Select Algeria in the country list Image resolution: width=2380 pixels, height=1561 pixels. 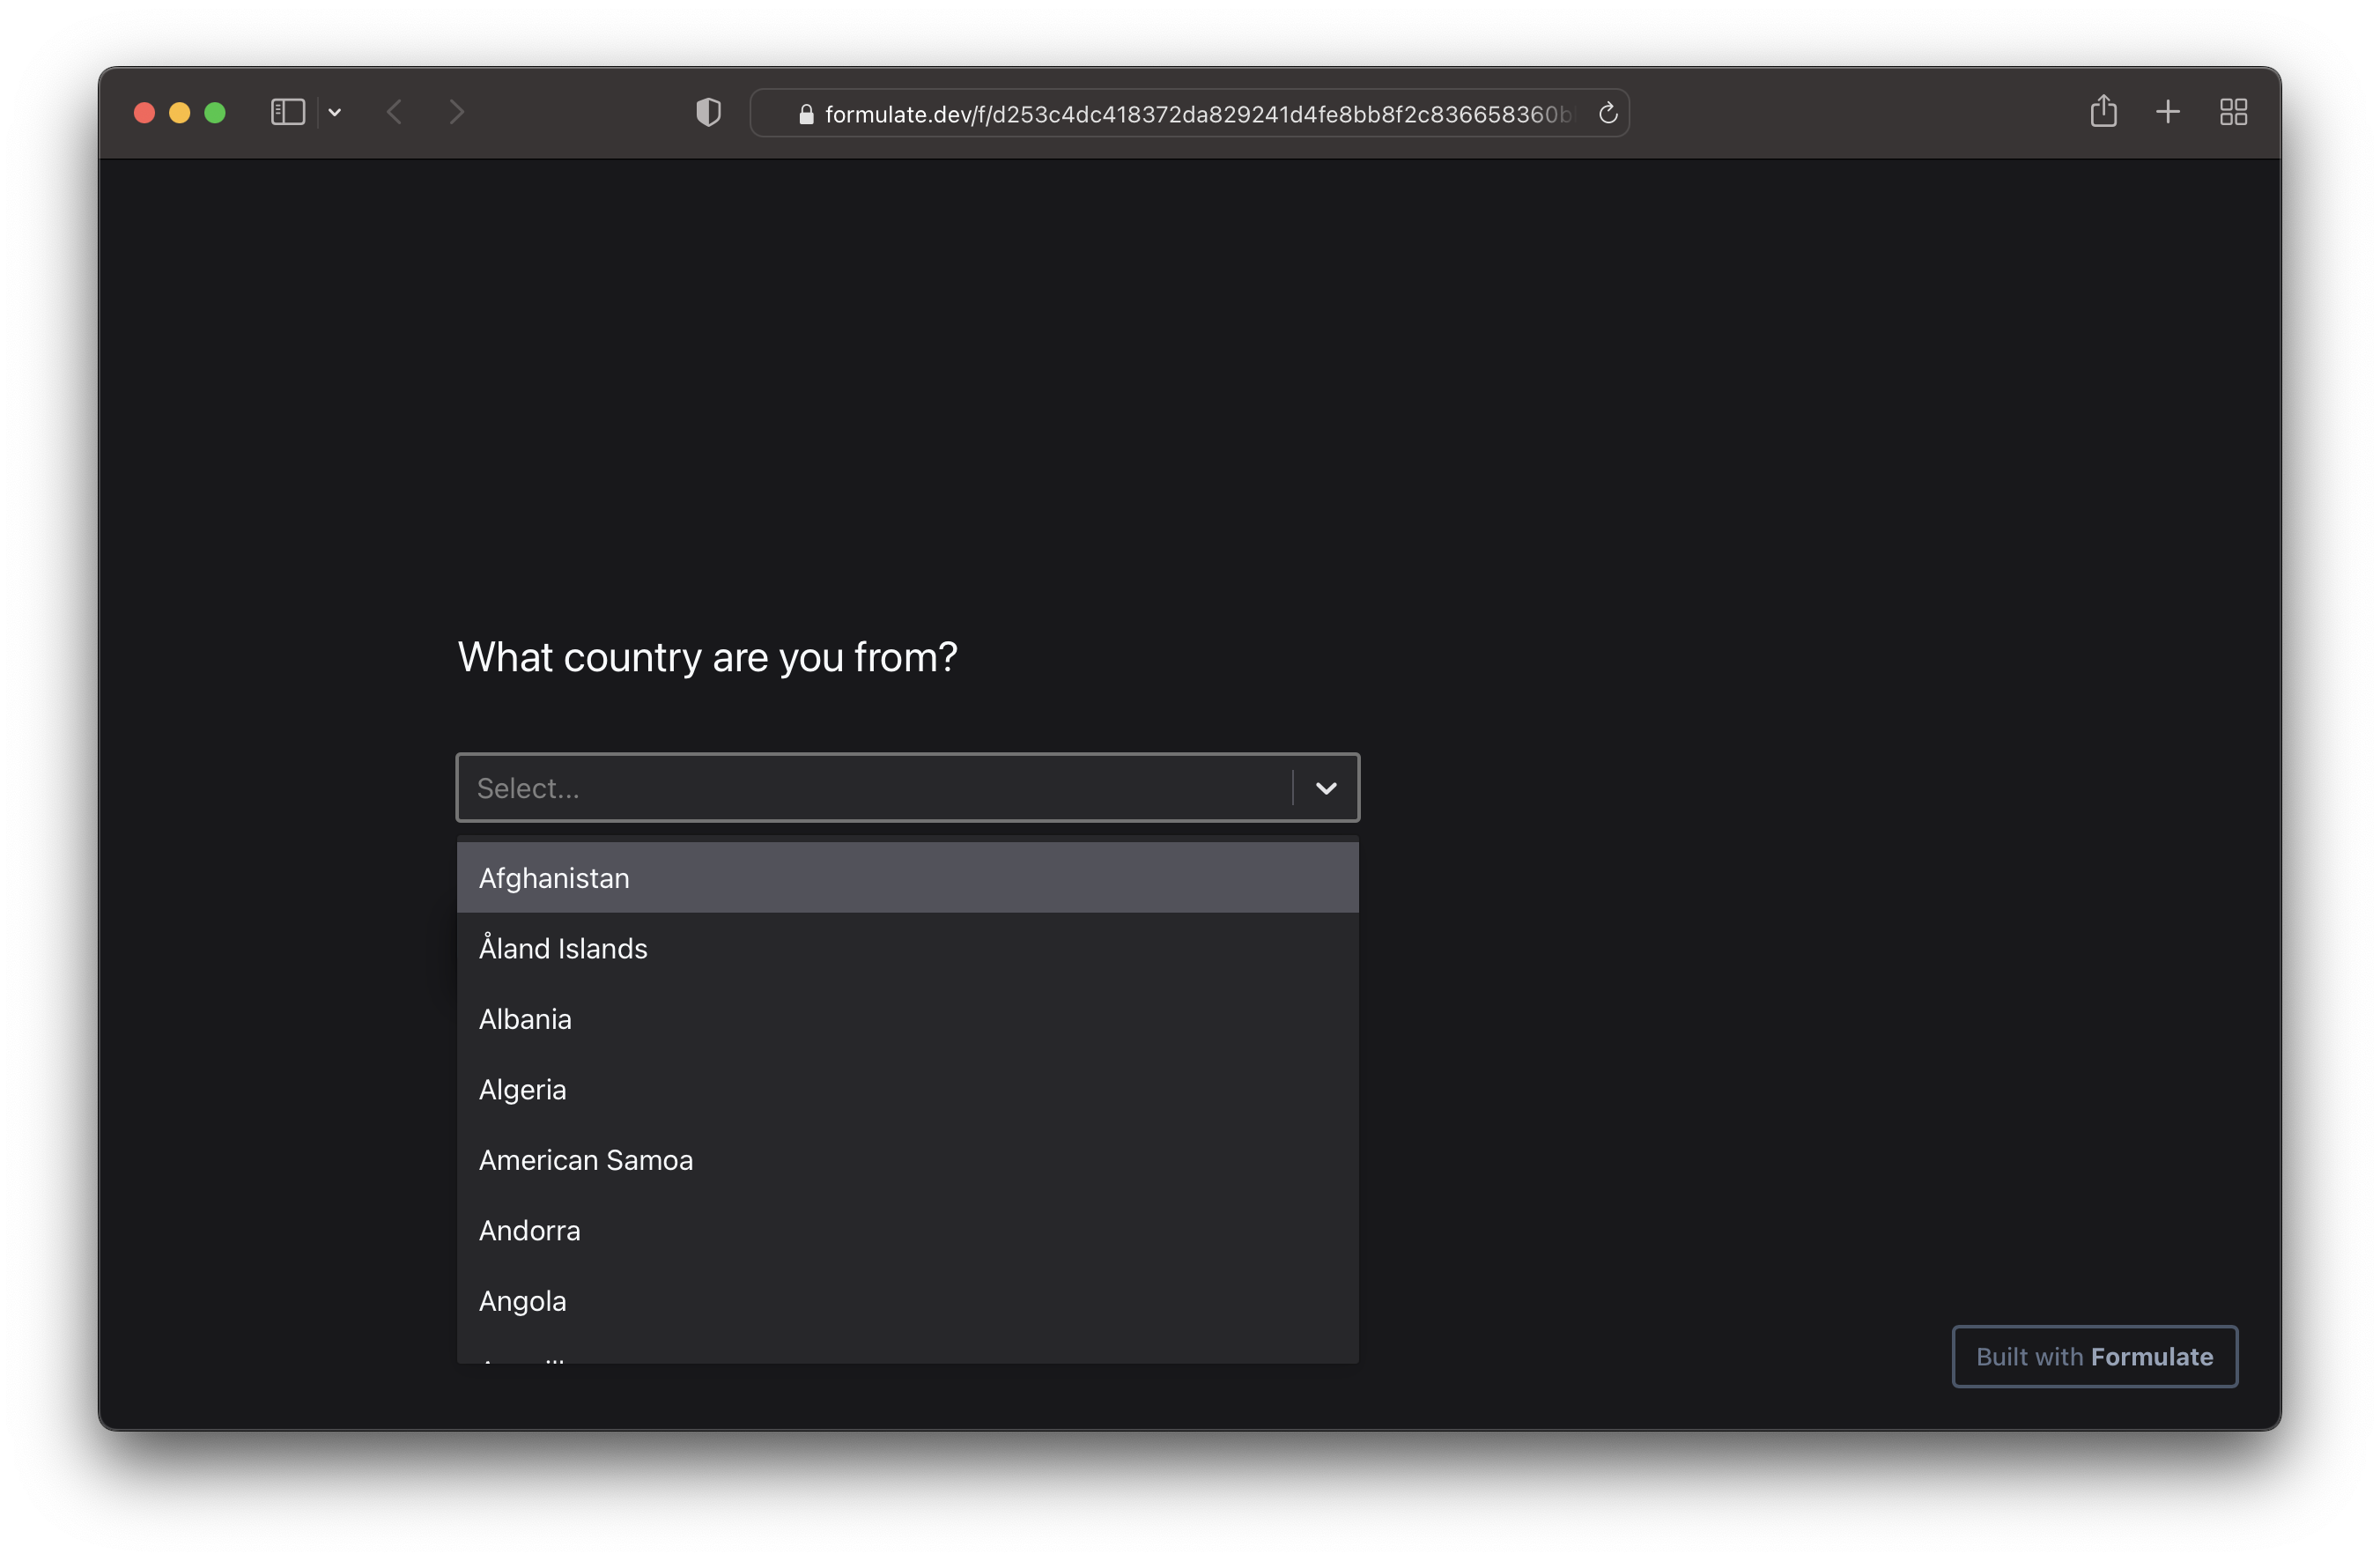point(906,1089)
